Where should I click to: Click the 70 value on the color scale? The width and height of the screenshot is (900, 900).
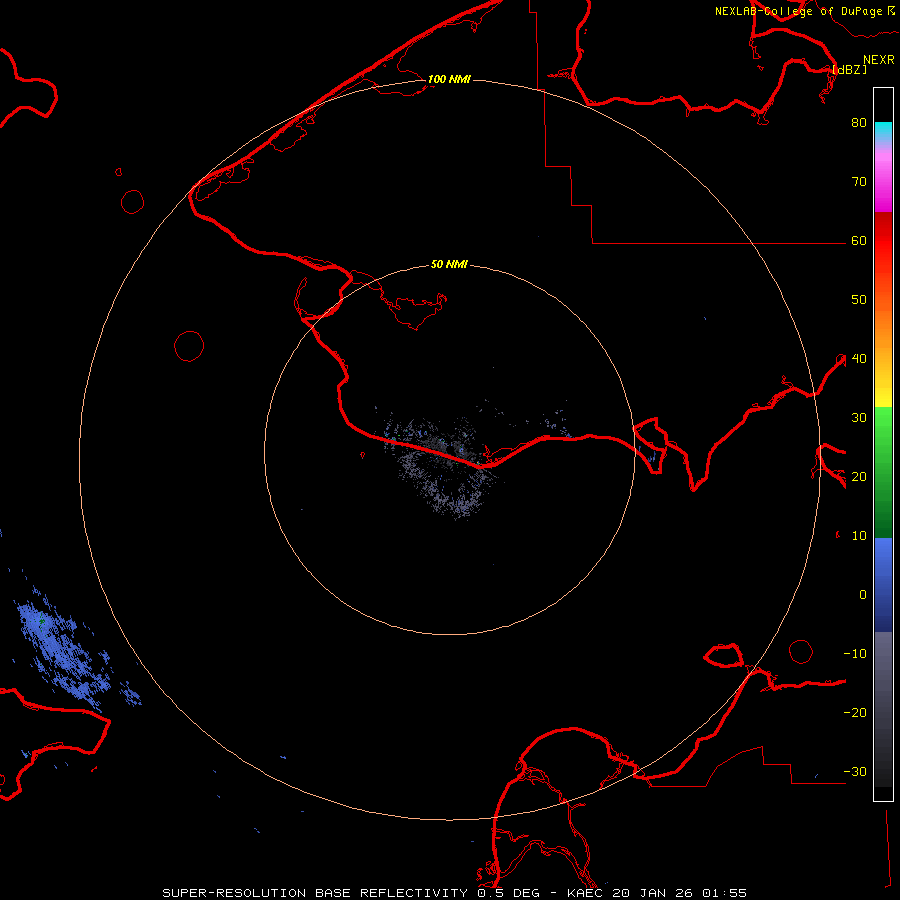[x=859, y=182]
